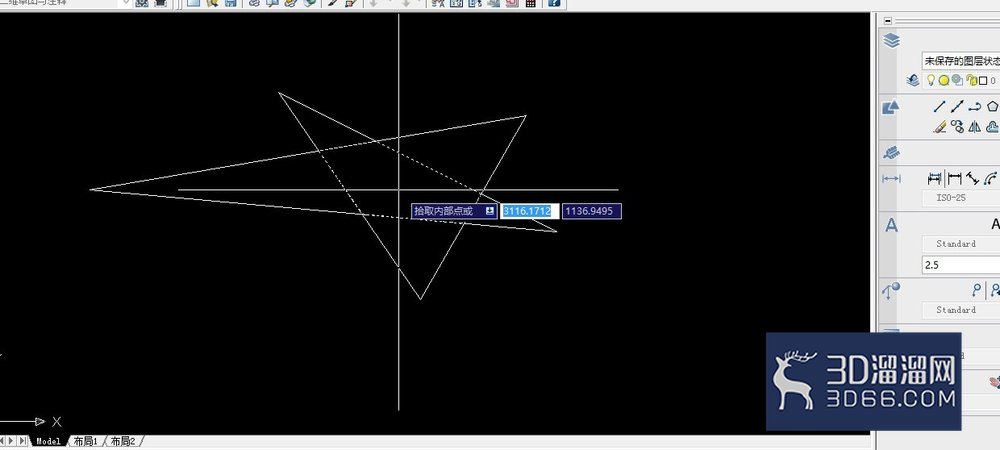This screenshot has width=1000, height=450.
Task: Select the Polygon tool
Action: (x=992, y=106)
